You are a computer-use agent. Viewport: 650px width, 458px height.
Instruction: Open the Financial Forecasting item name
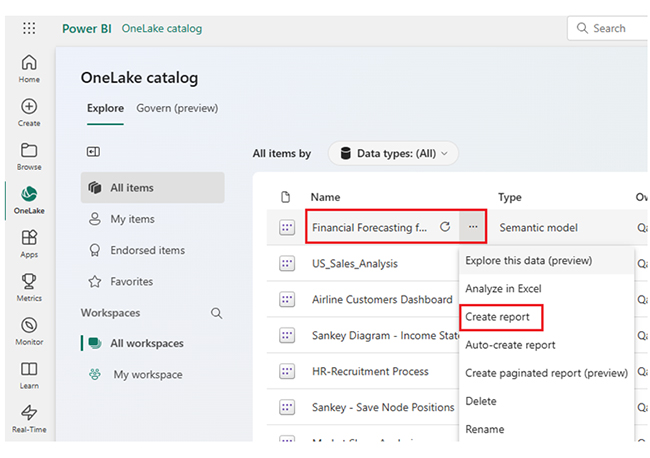(x=369, y=228)
